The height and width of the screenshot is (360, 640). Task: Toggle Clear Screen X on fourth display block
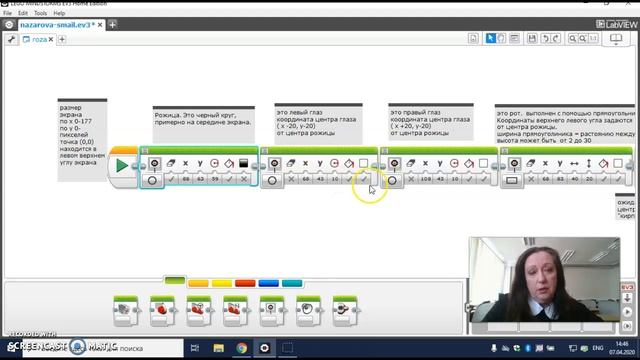(531, 179)
